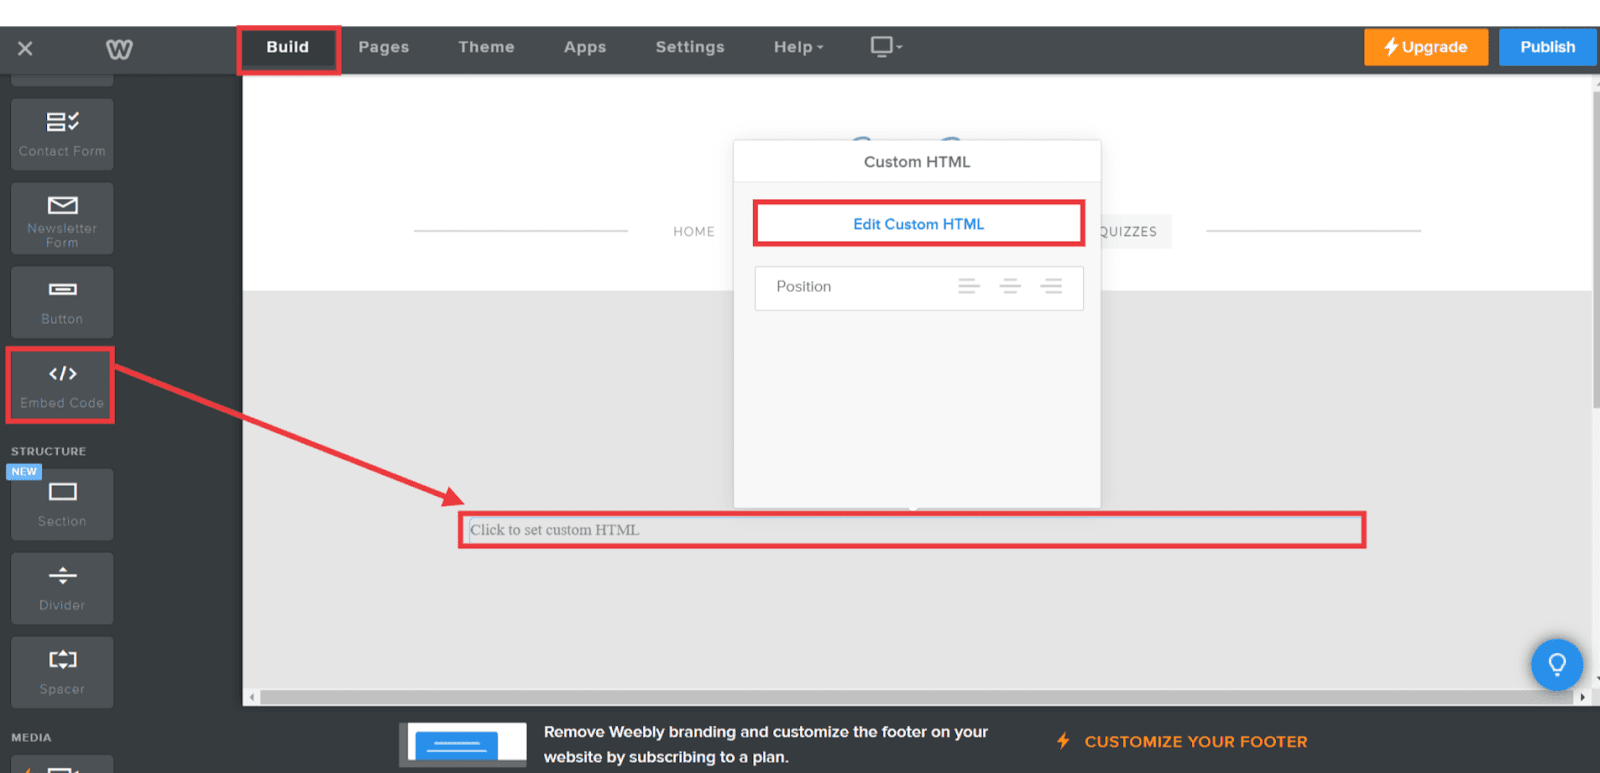Click the Custom HTML popup title

pos(917,162)
